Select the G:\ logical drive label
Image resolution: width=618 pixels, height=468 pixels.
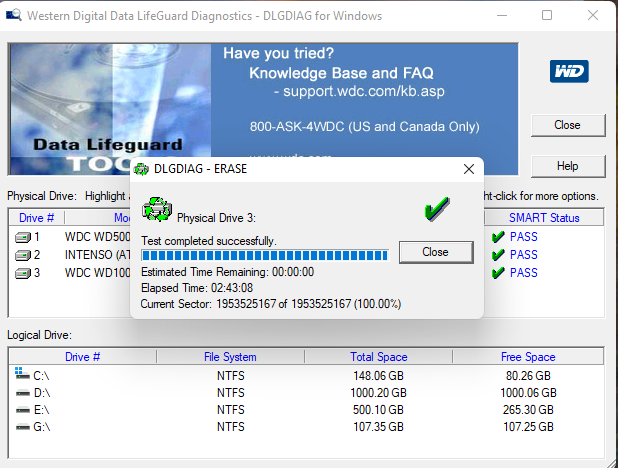[42, 427]
